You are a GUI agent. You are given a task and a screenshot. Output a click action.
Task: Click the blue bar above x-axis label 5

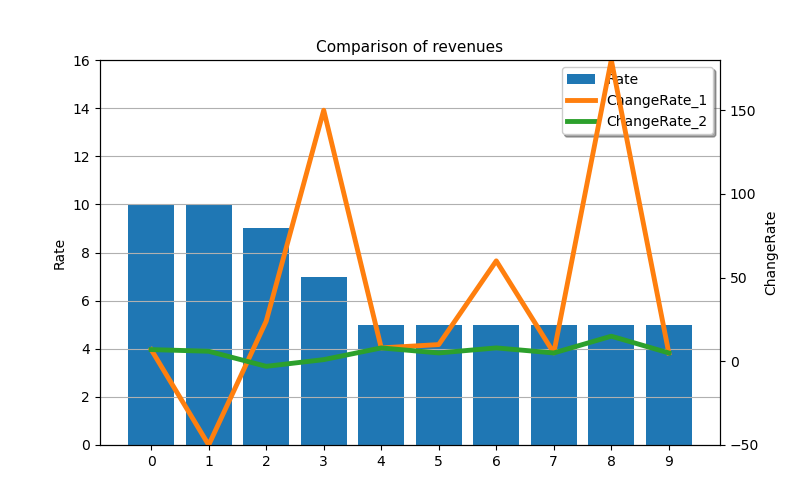439,385
